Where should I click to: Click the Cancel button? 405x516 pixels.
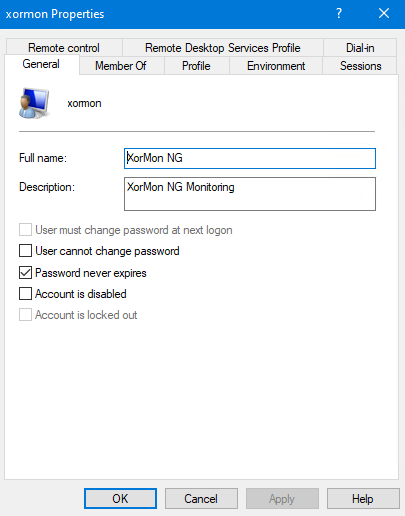tap(201, 499)
